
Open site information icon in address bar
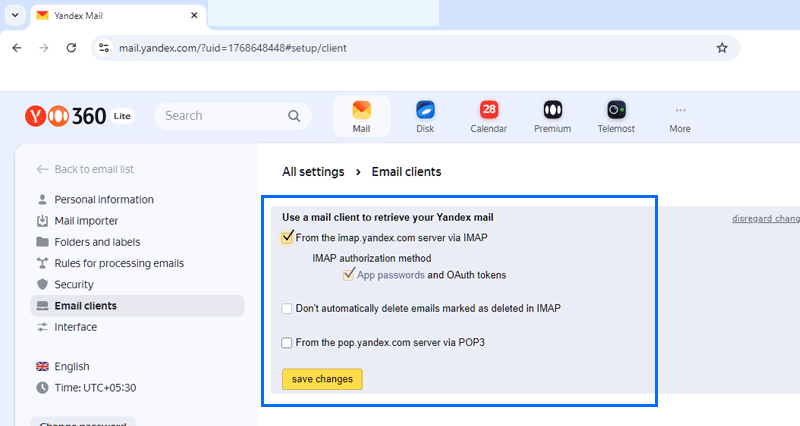pos(104,48)
